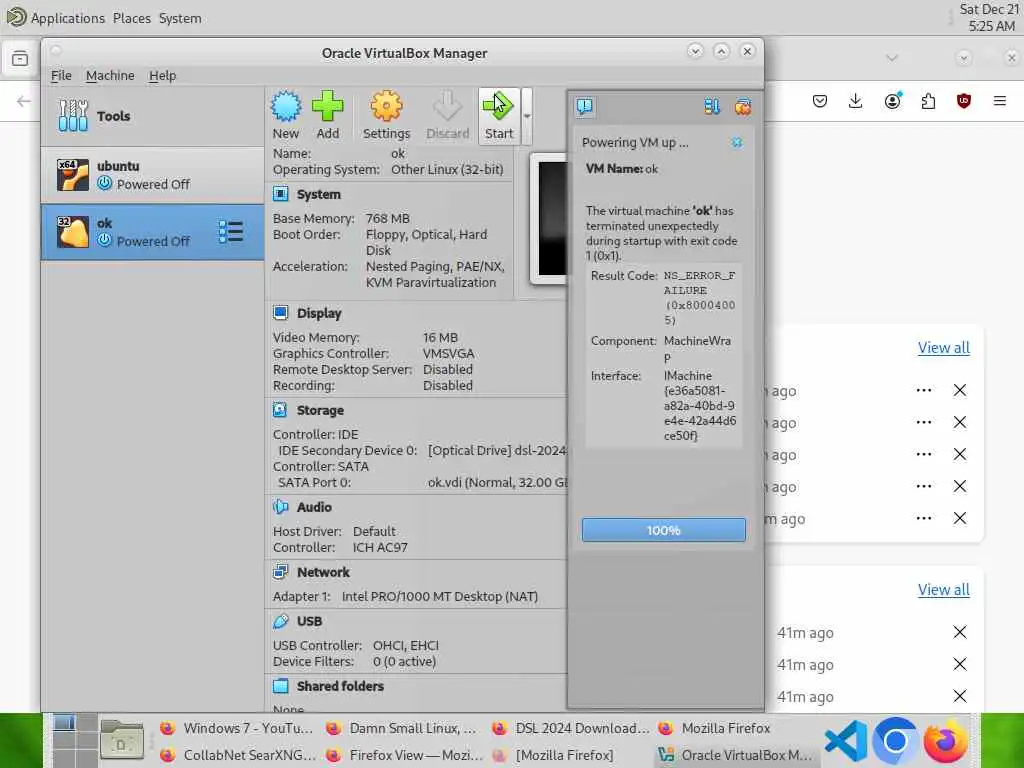
Task: Open the Applications menu in top panel
Action: point(67,18)
